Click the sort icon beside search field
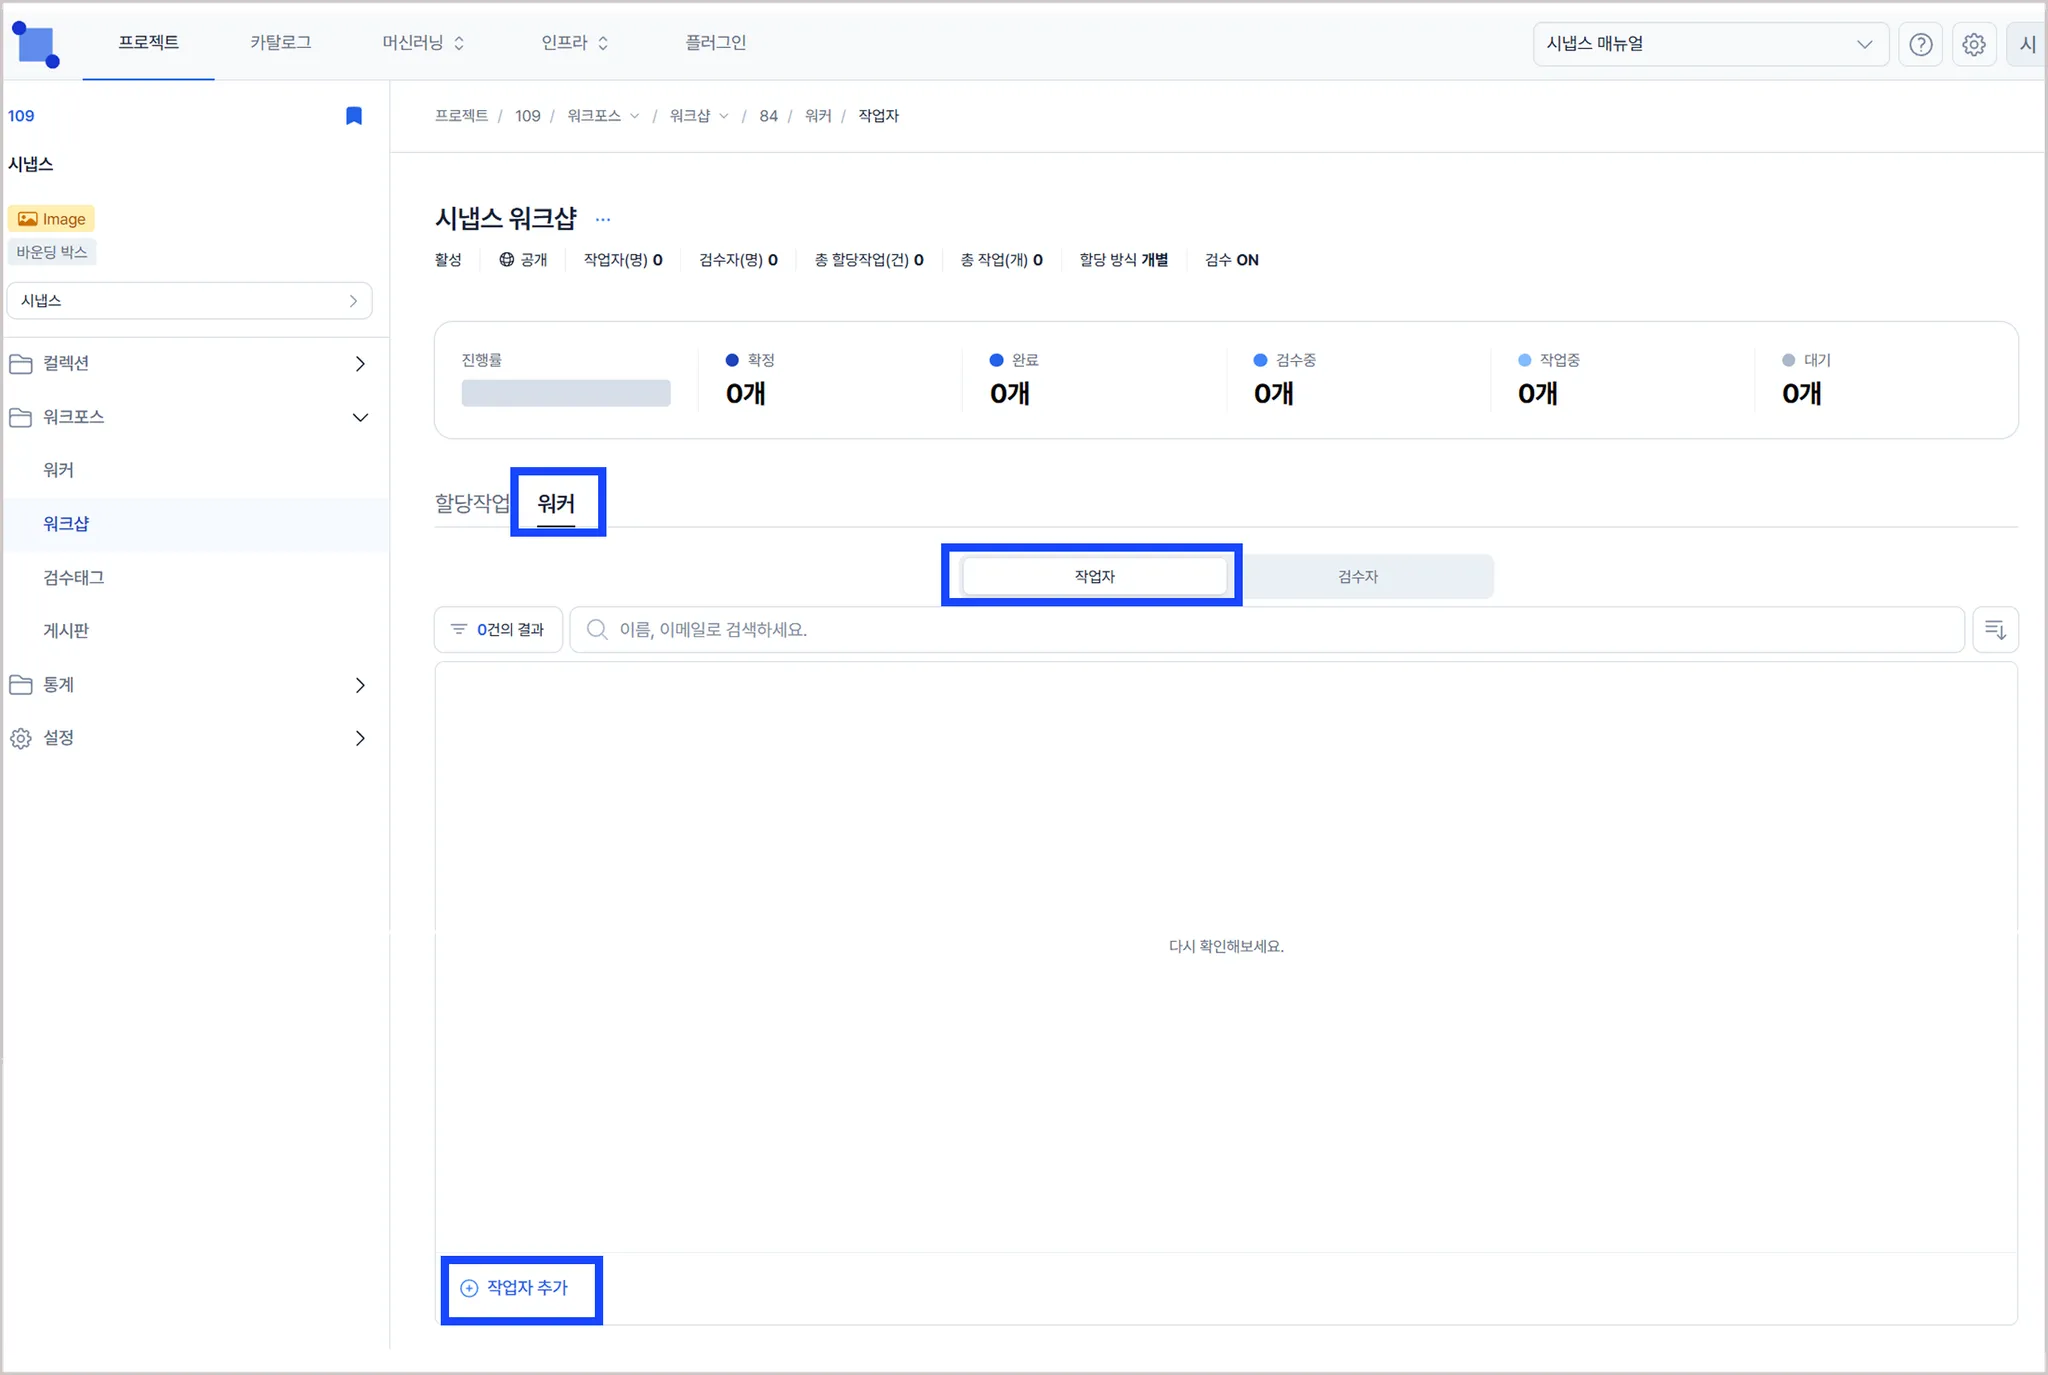 [x=1994, y=629]
